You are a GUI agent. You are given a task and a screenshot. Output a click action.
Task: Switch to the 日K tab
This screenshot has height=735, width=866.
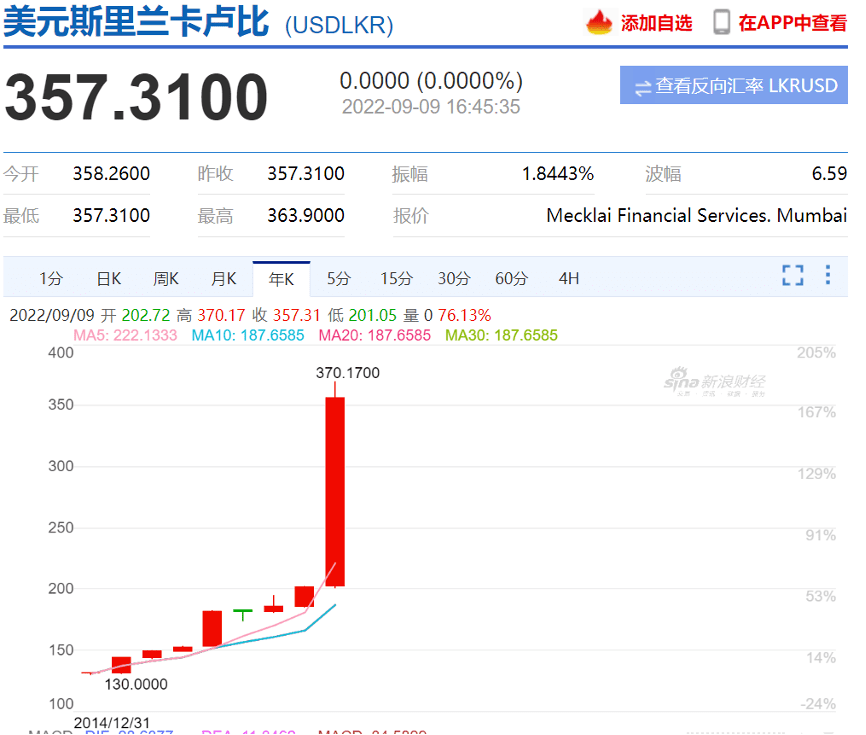pos(108,278)
